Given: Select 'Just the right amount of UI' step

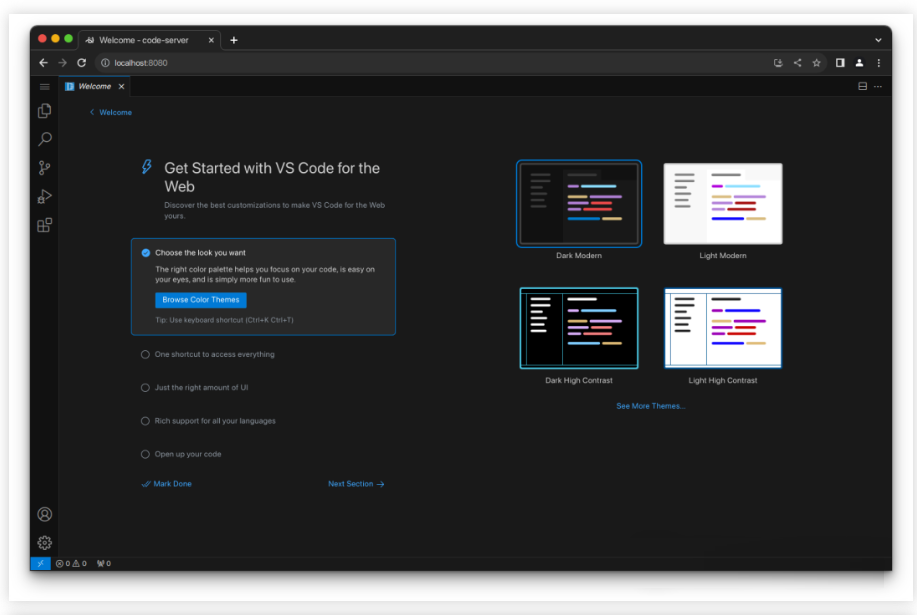Looking at the screenshot, I should pos(195,388).
